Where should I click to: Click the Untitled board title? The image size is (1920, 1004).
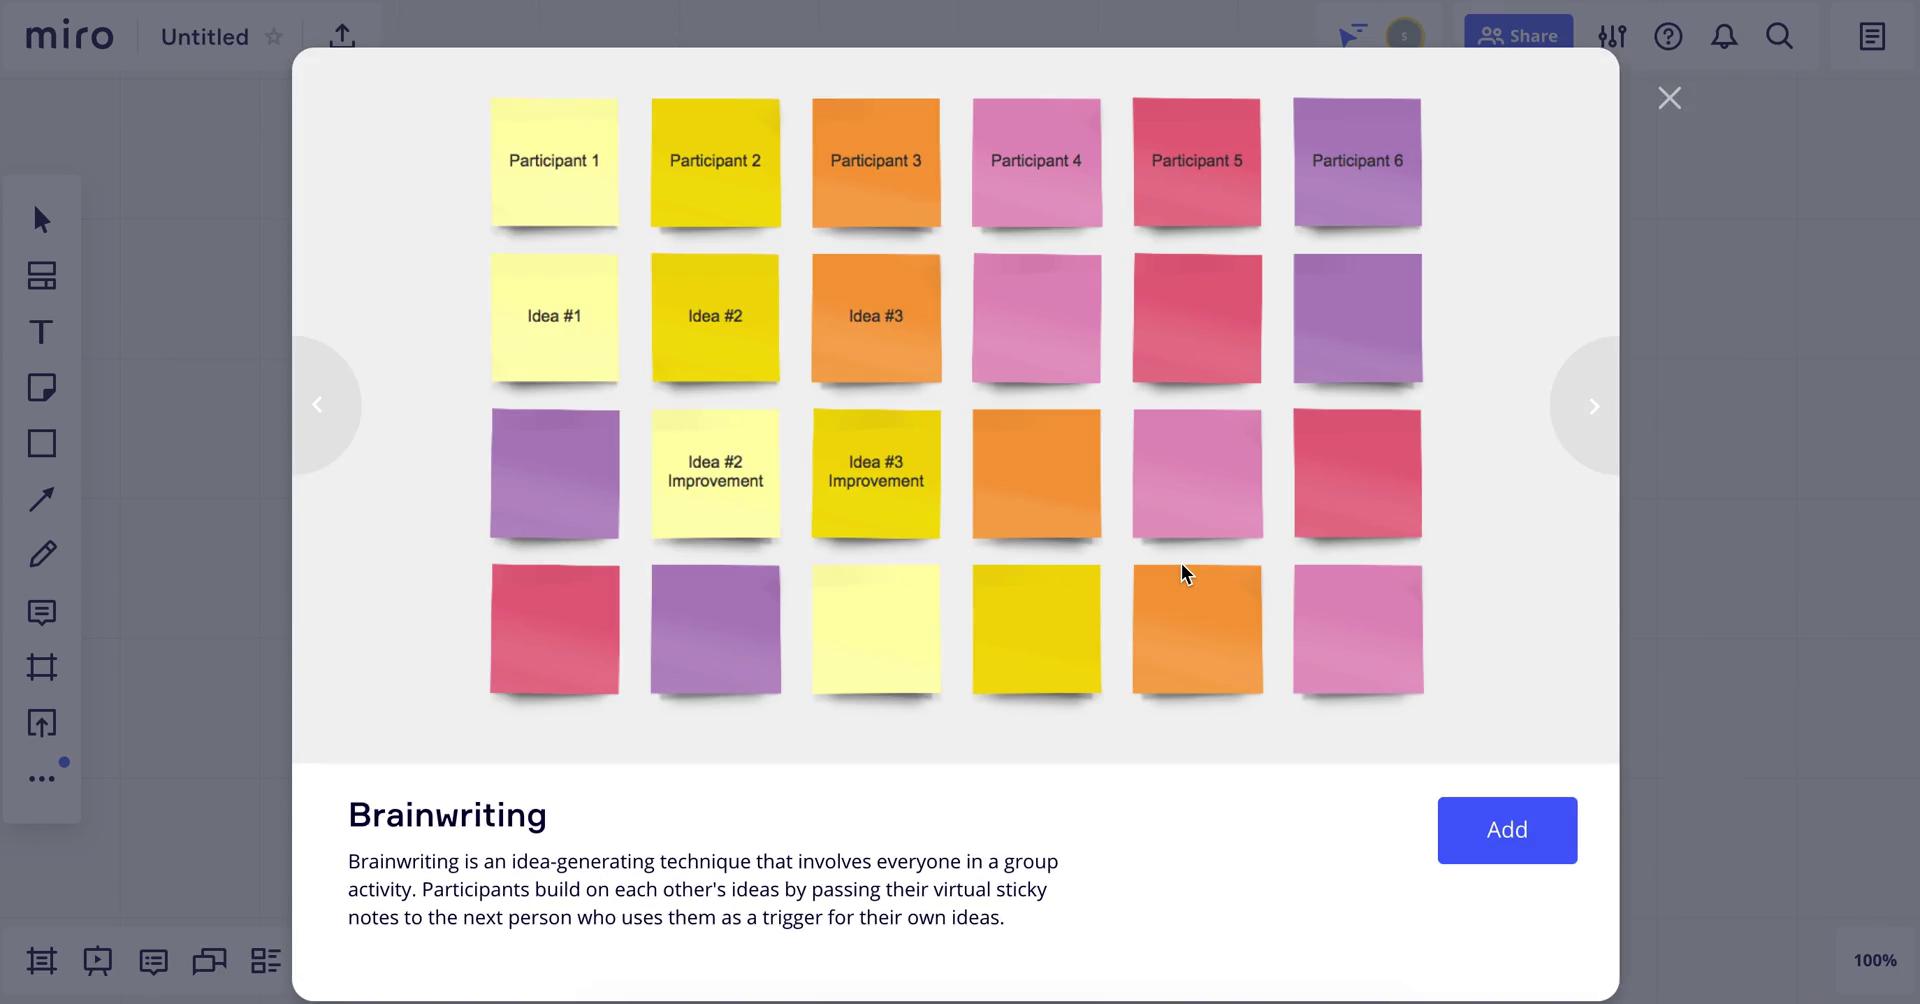tap(205, 37)
